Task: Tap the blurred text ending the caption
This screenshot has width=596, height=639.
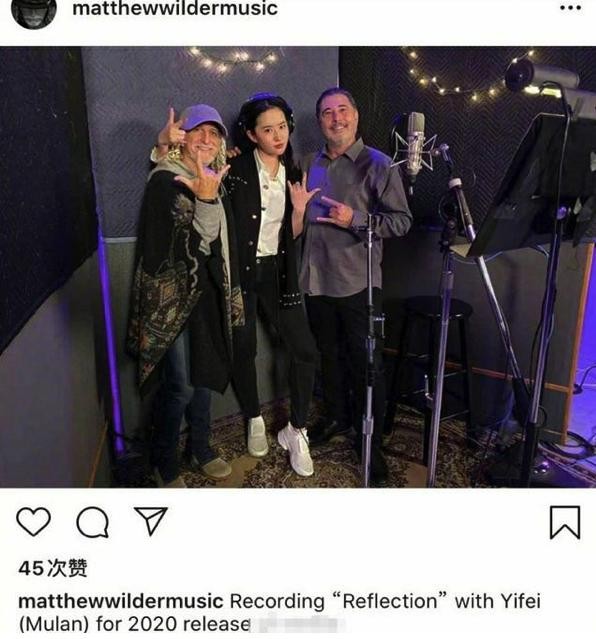Action: (298, 624)
